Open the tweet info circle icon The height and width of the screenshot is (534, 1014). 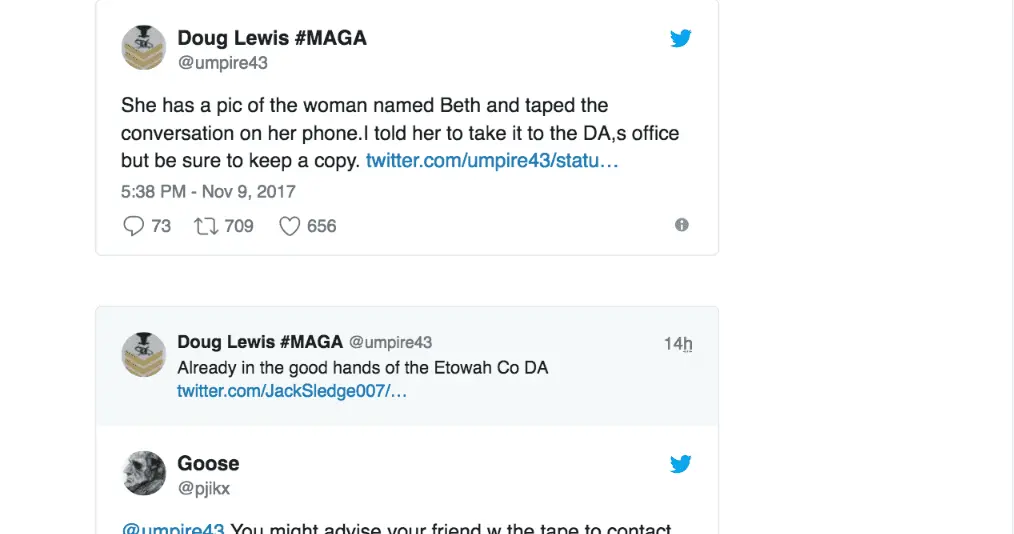coord(682,225)
